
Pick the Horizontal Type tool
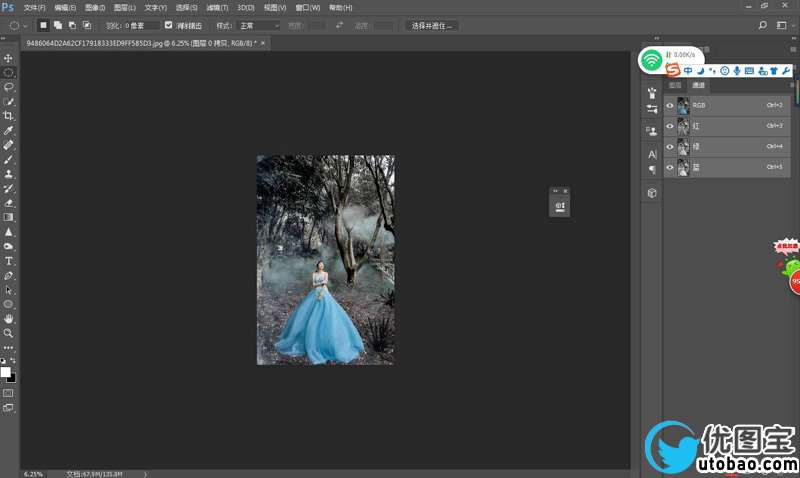tap(8, 260)
